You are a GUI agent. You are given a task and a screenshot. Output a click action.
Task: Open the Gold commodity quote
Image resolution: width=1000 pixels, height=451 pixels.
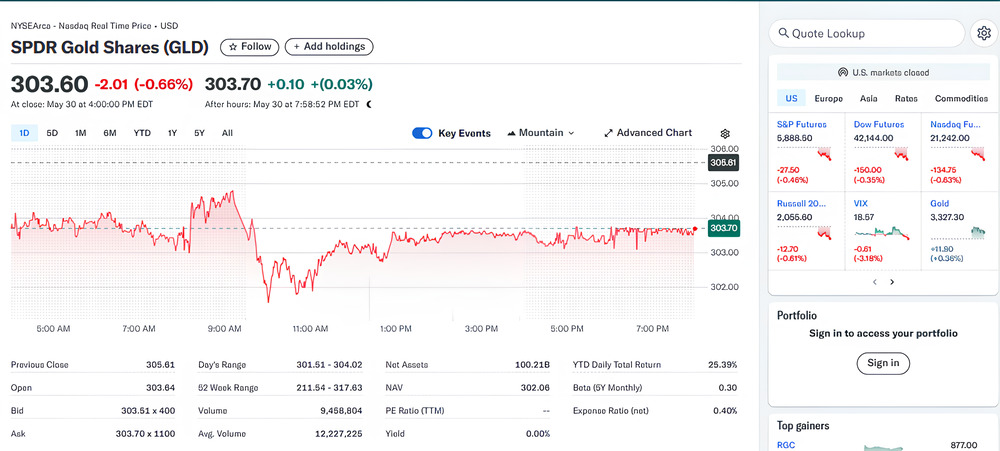pos(939,203)
